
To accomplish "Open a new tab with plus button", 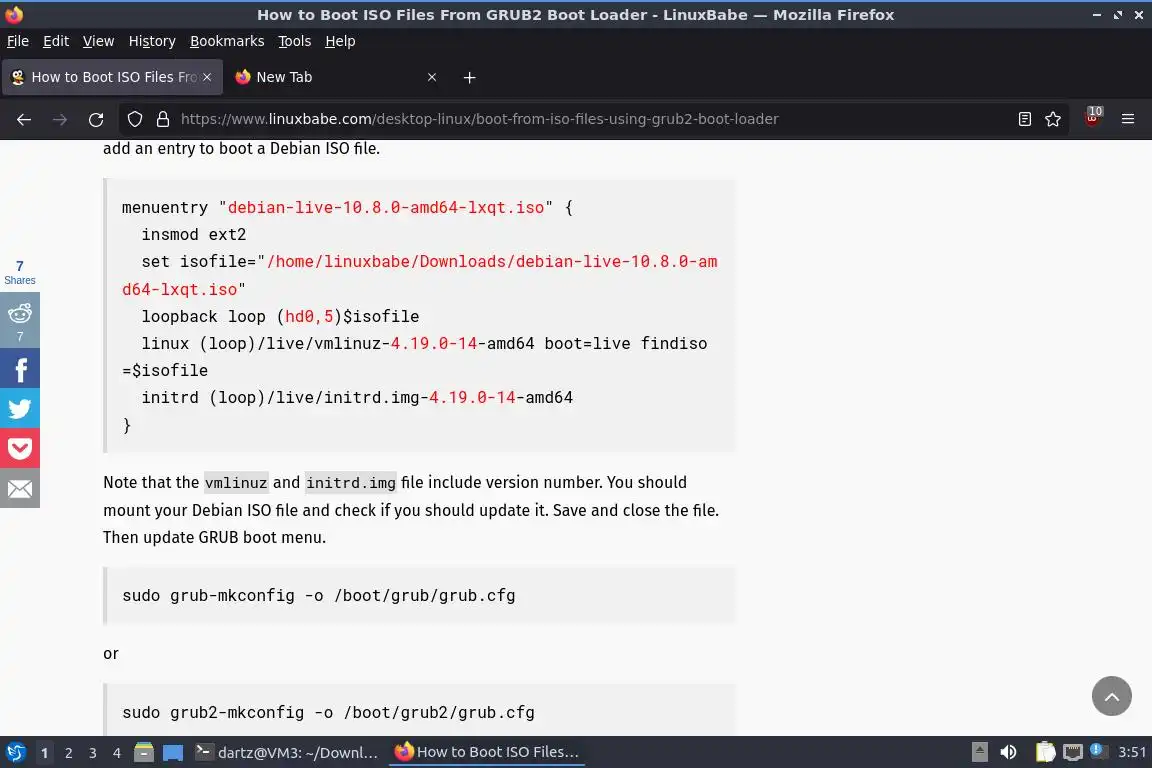I will [x=469, y=77].
